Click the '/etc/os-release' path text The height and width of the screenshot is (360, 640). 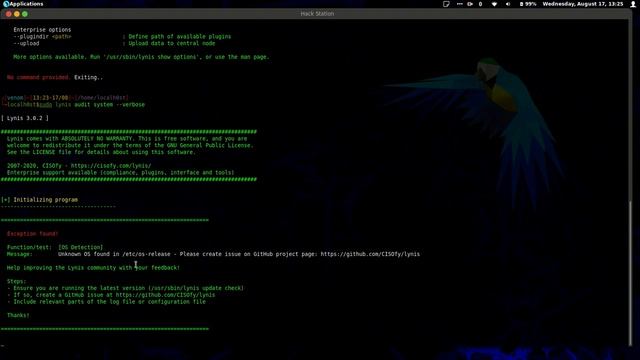click(x=146, y=254)
